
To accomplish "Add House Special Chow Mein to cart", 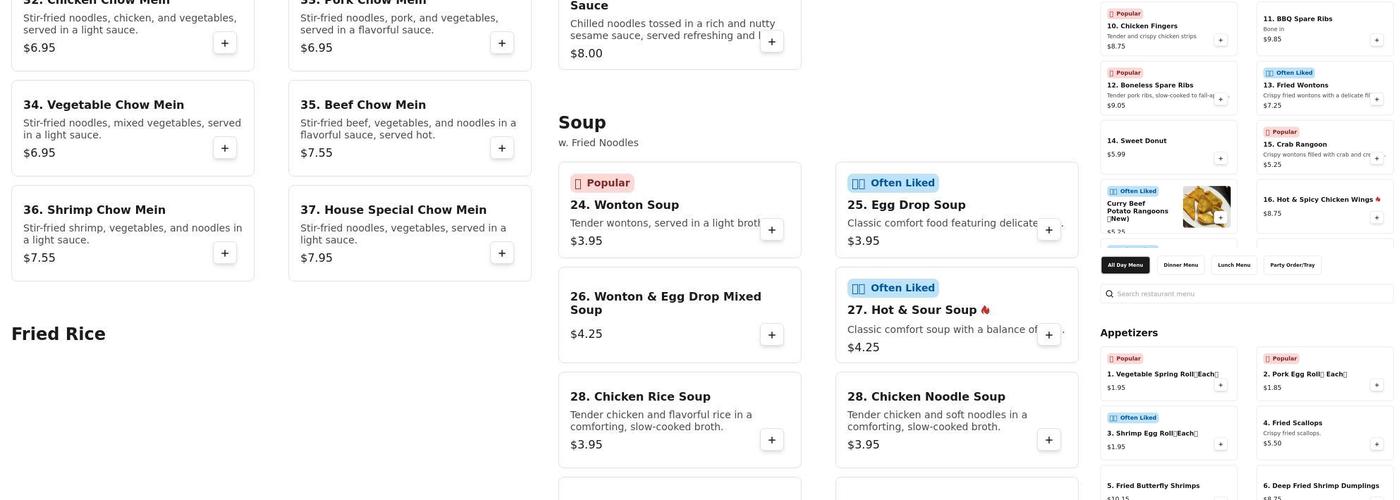I will point(502,253).
